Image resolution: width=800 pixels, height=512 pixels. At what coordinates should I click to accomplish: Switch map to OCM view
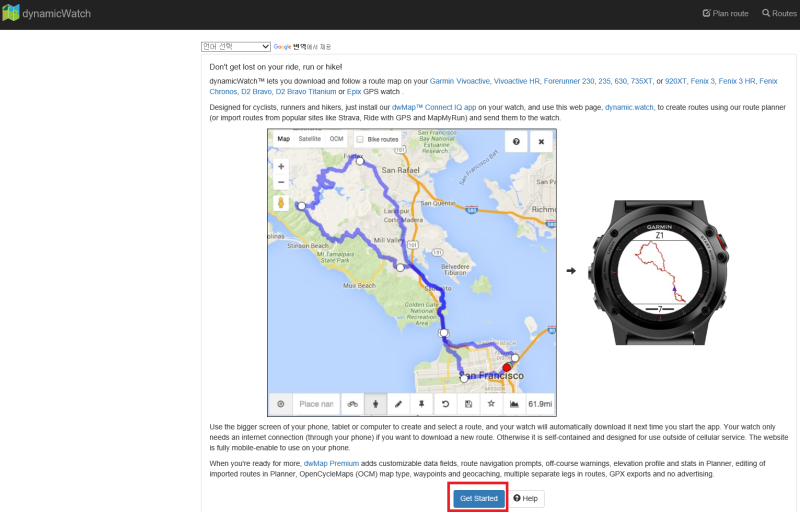336,139
